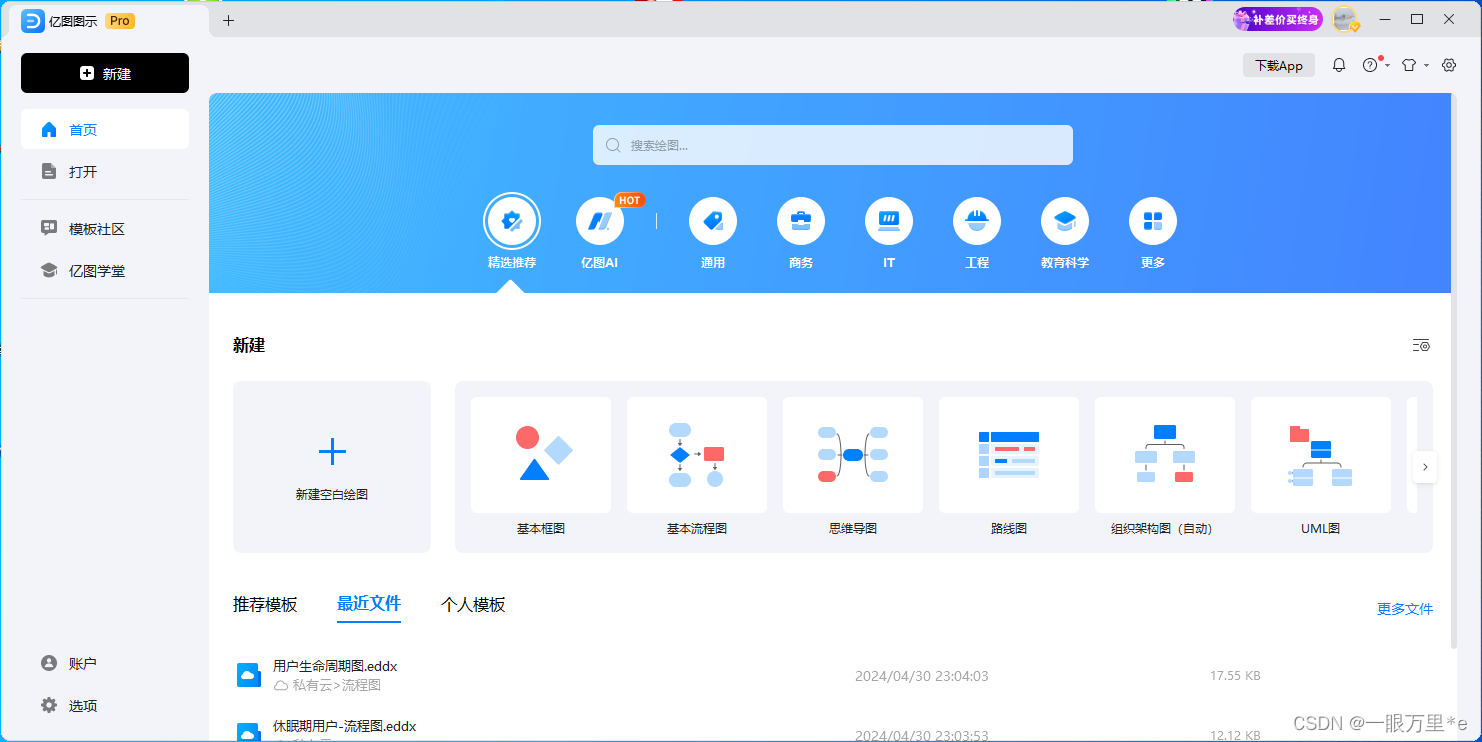
Task: Open 亿图学堂 learning center
Action: (x=105, y=271)
